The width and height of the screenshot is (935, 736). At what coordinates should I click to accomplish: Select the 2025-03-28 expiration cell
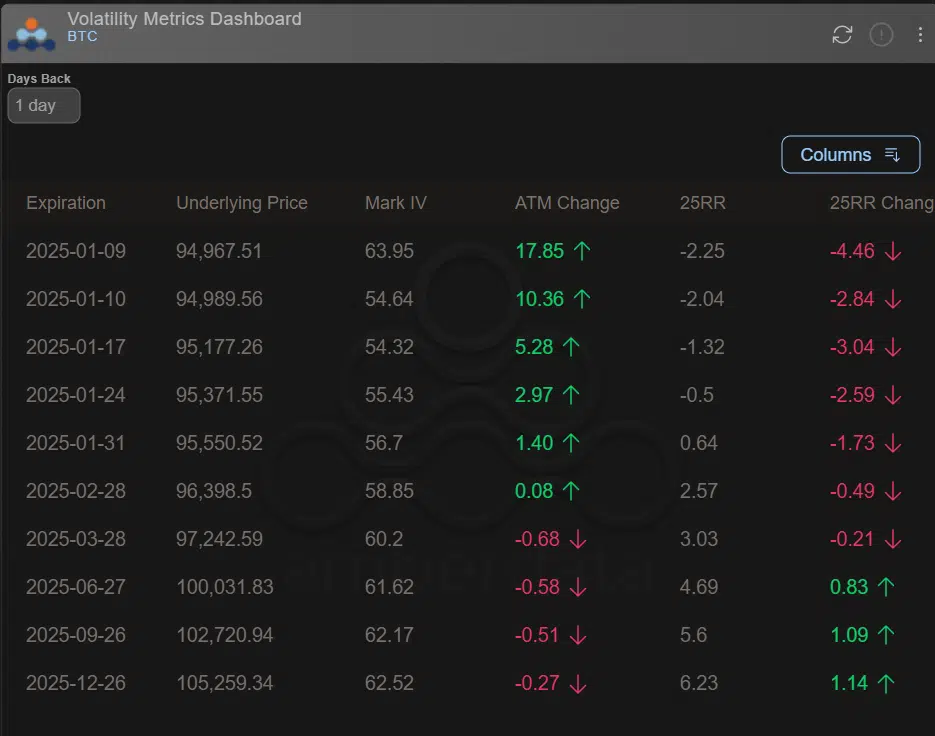tap(76, 539)
